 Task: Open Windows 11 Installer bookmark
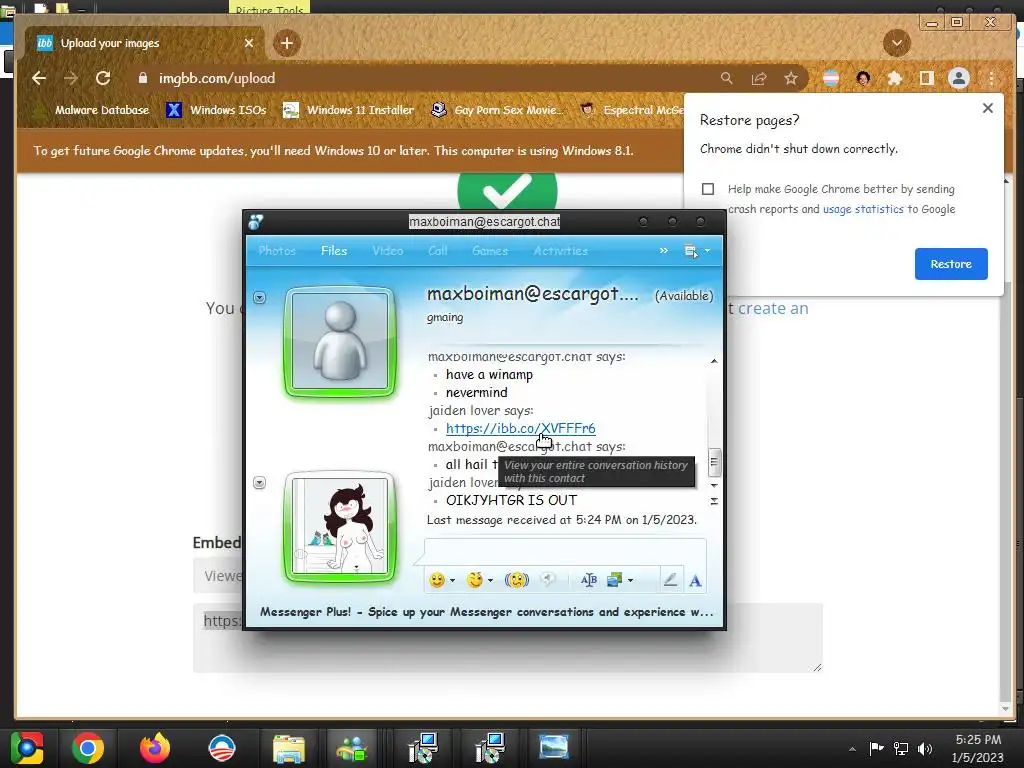pos(349,110)
